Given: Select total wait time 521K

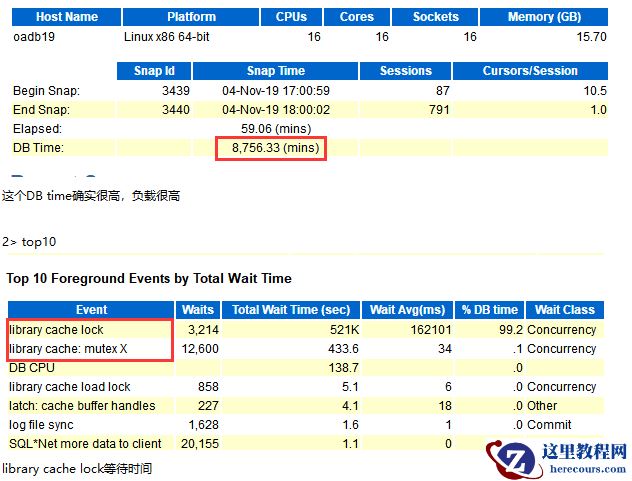Looking at the screenshot, I should 344,330.
